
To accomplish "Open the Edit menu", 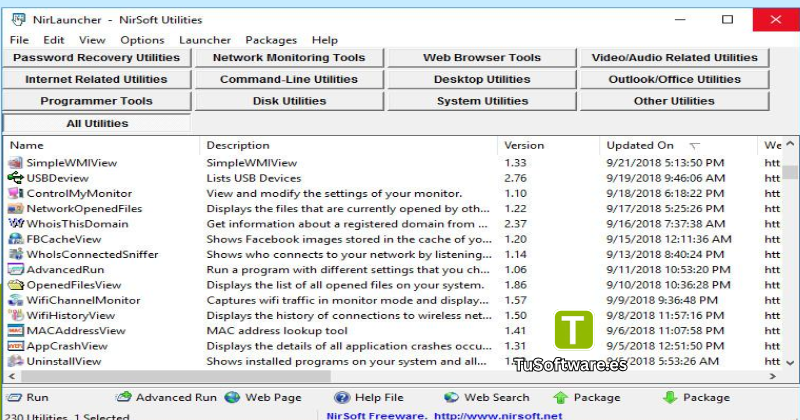I will pos(54,40).
